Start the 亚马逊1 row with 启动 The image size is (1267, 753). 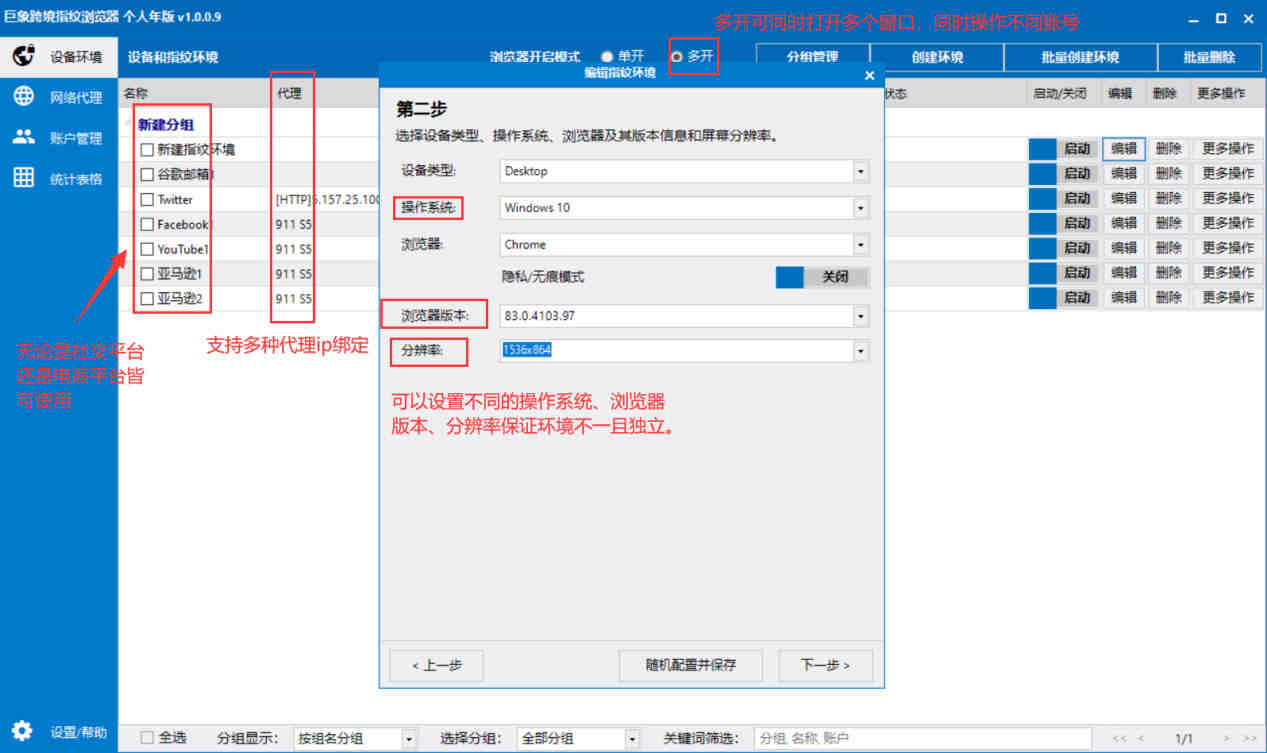click(1063, 272)
